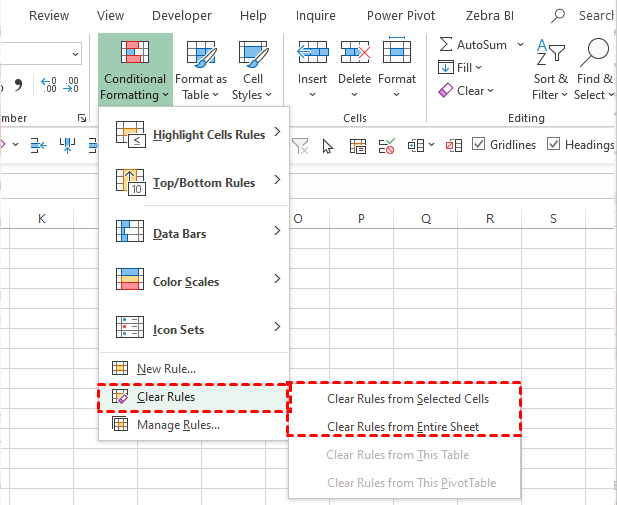This screenshot has height=505, width=617.
Task: Click the select objects pointer icon
Action: [327, 146]
